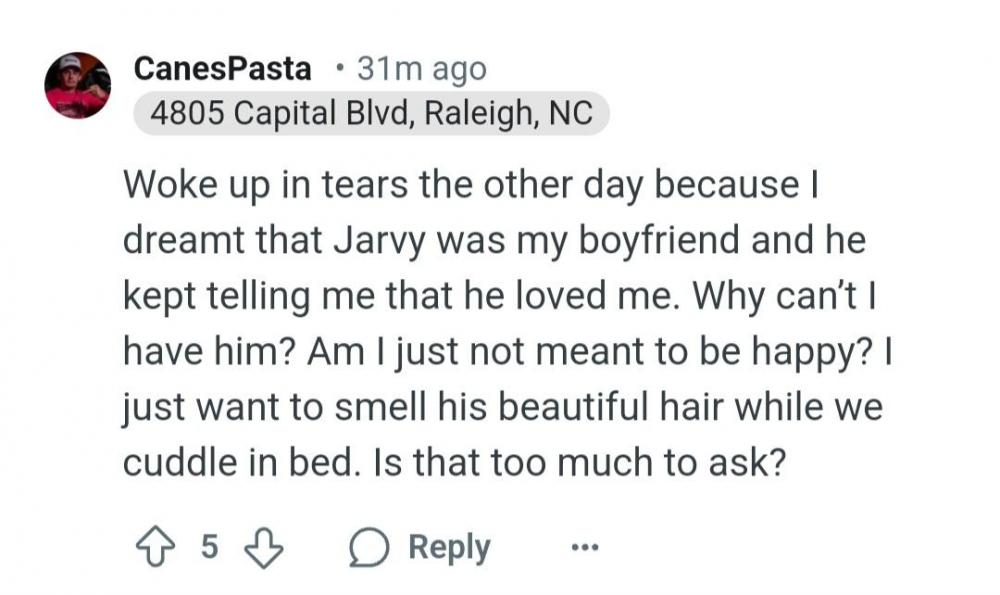Click the CanesPasta username
This screenshot has height=595, width=1000.
(x=222, y=68)
